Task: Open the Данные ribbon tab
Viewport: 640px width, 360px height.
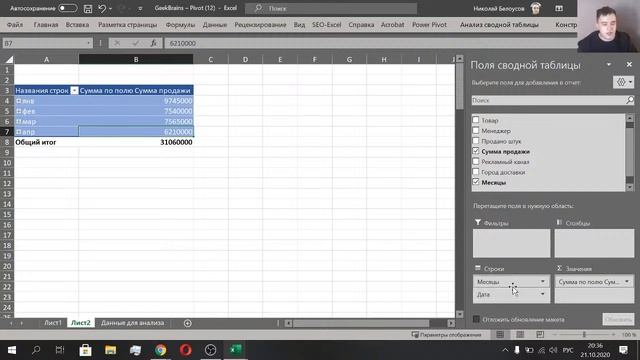Action: pyautogui.click(x=215, y=24)
